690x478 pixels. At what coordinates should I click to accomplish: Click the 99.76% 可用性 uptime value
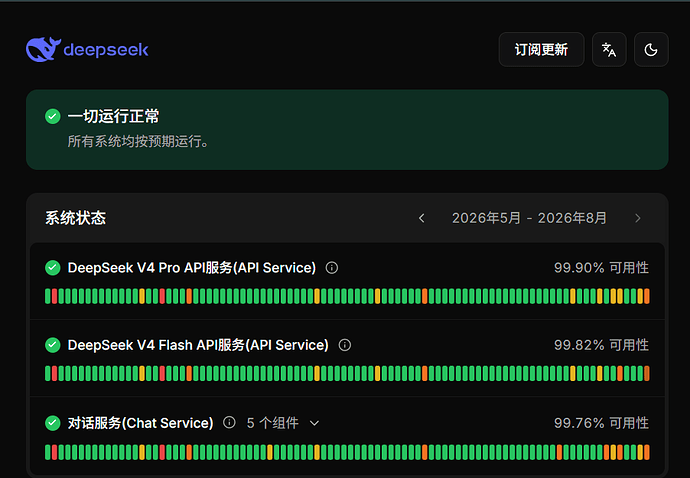click(x=601, y=423)
